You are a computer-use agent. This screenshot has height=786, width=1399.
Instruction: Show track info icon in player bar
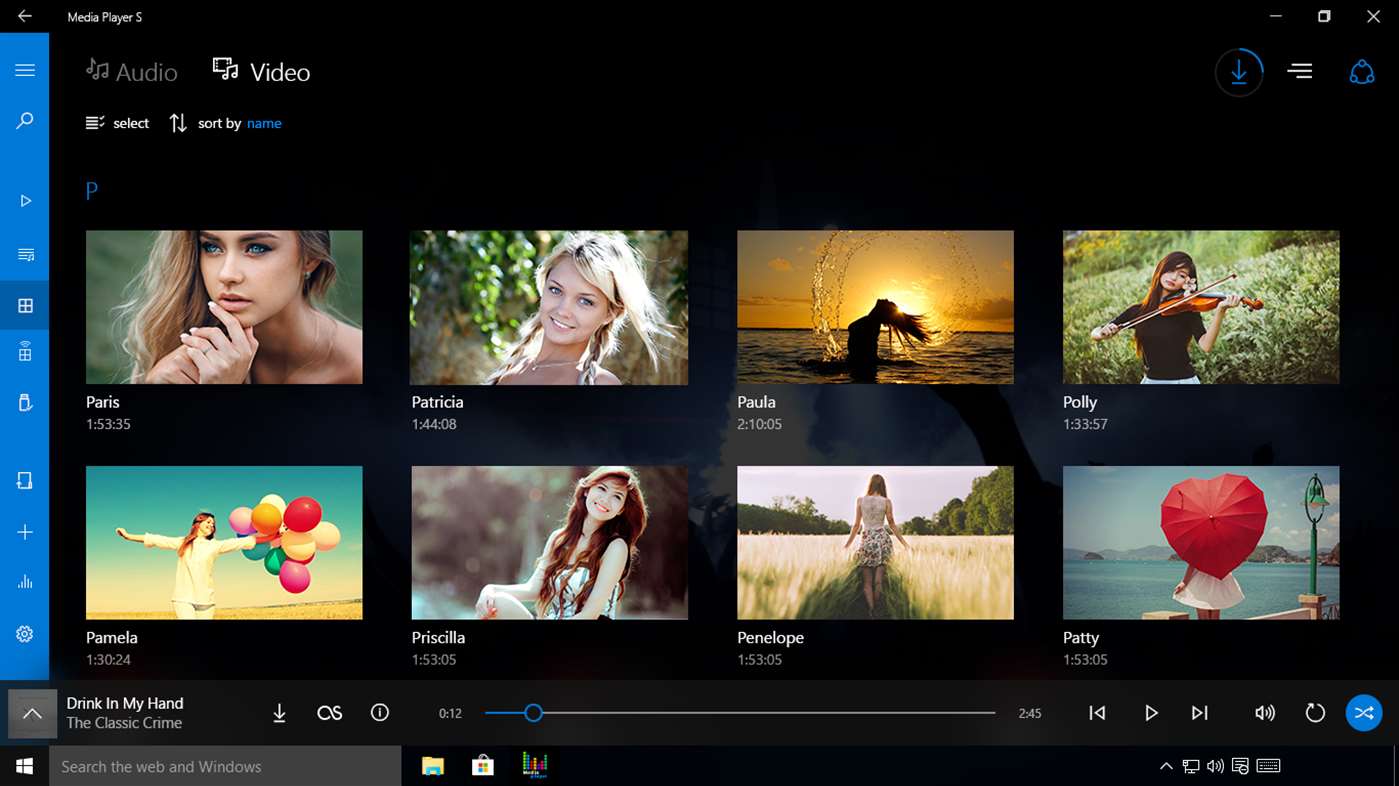(x=380, y=713)
